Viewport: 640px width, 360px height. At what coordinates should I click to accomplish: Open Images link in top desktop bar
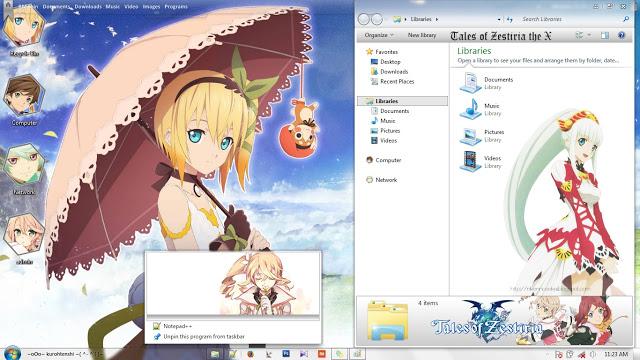151,7
